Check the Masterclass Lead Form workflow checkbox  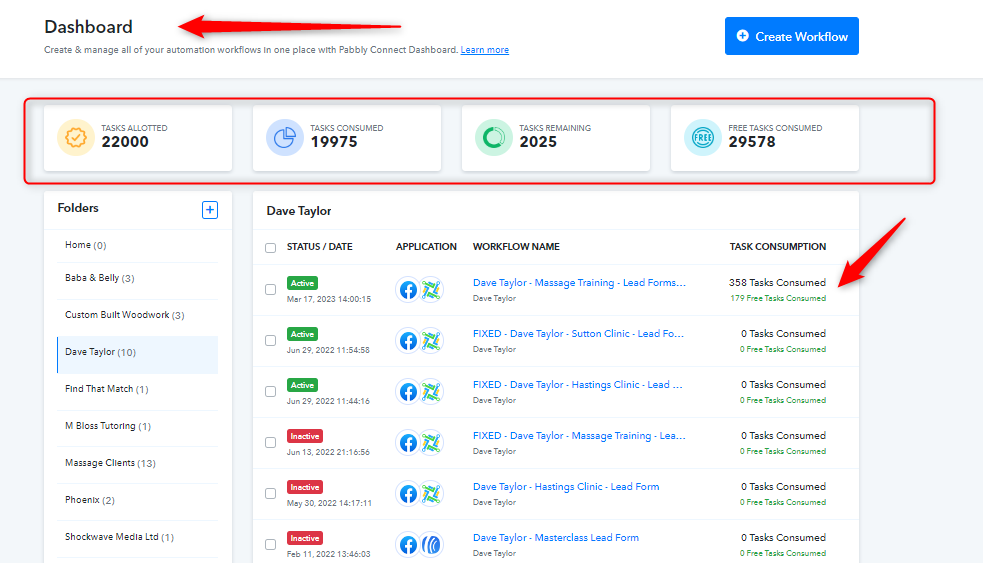[270, 544]
